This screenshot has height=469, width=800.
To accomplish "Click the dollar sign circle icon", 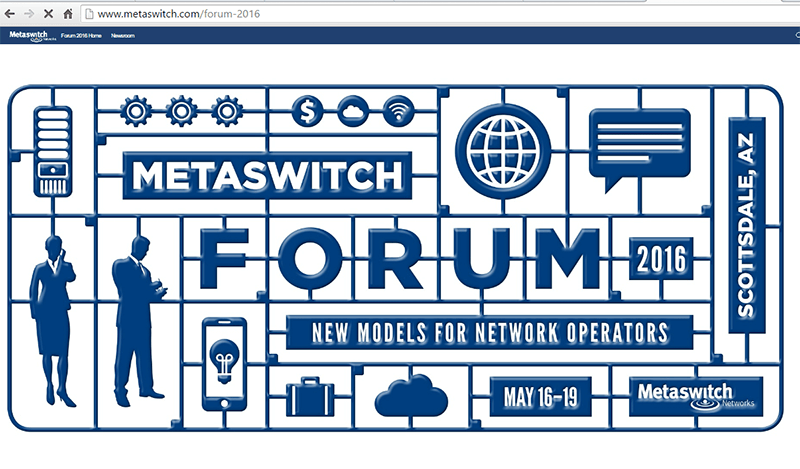I will point(308,111).
